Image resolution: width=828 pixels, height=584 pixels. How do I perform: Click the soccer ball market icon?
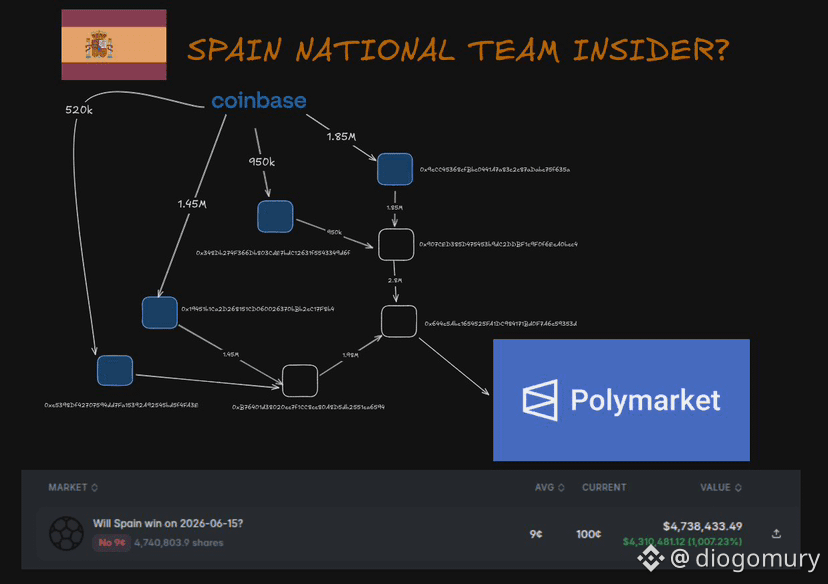pyautogui.click(x=67, y=533)
